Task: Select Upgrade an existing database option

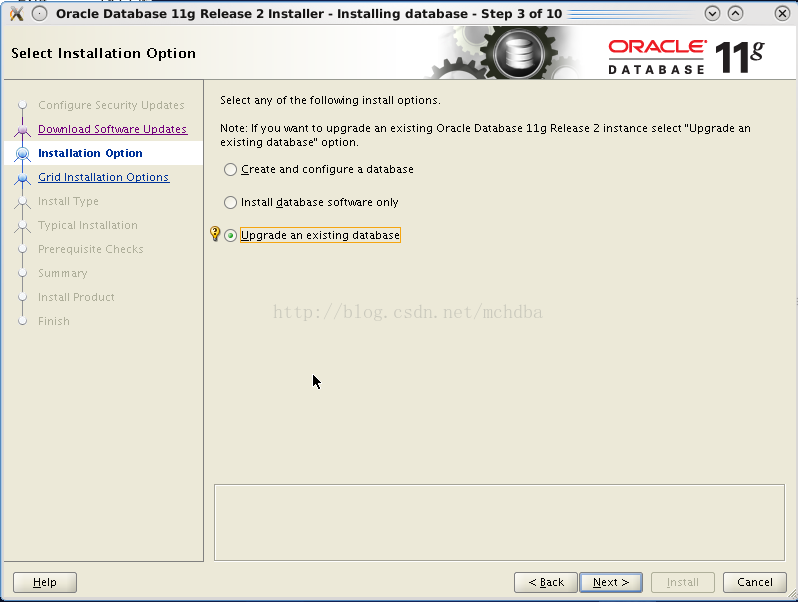Action: (x=231, y=236)
